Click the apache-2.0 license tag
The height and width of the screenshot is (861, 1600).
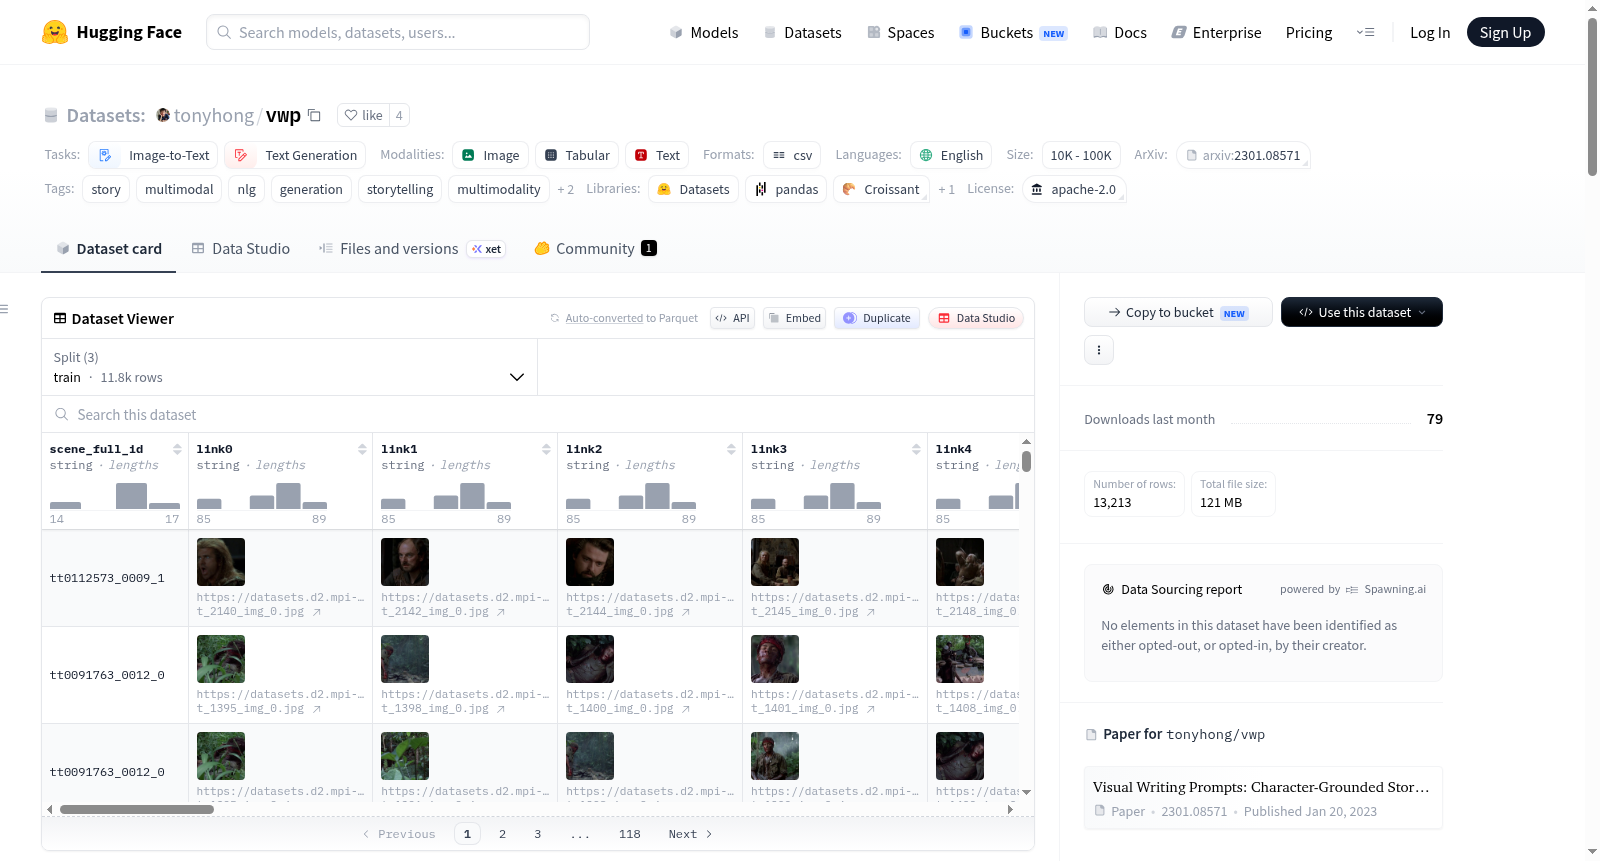point(1074,189)
